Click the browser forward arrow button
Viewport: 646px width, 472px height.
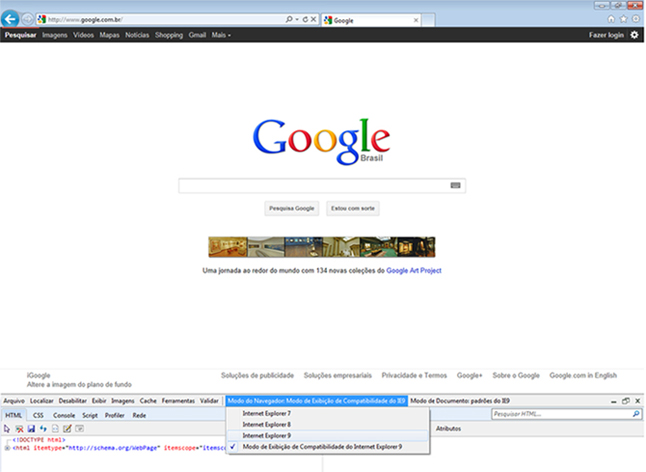(27, 19)
